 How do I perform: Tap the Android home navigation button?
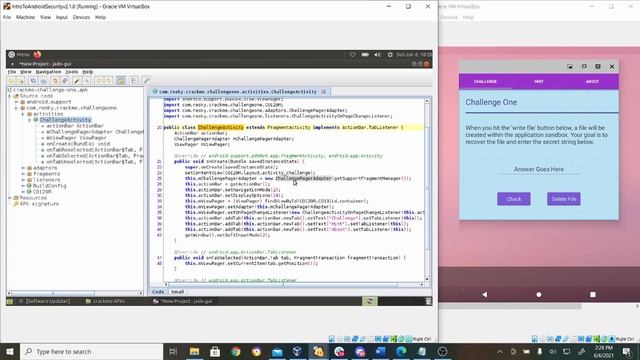tap(539, 294)
